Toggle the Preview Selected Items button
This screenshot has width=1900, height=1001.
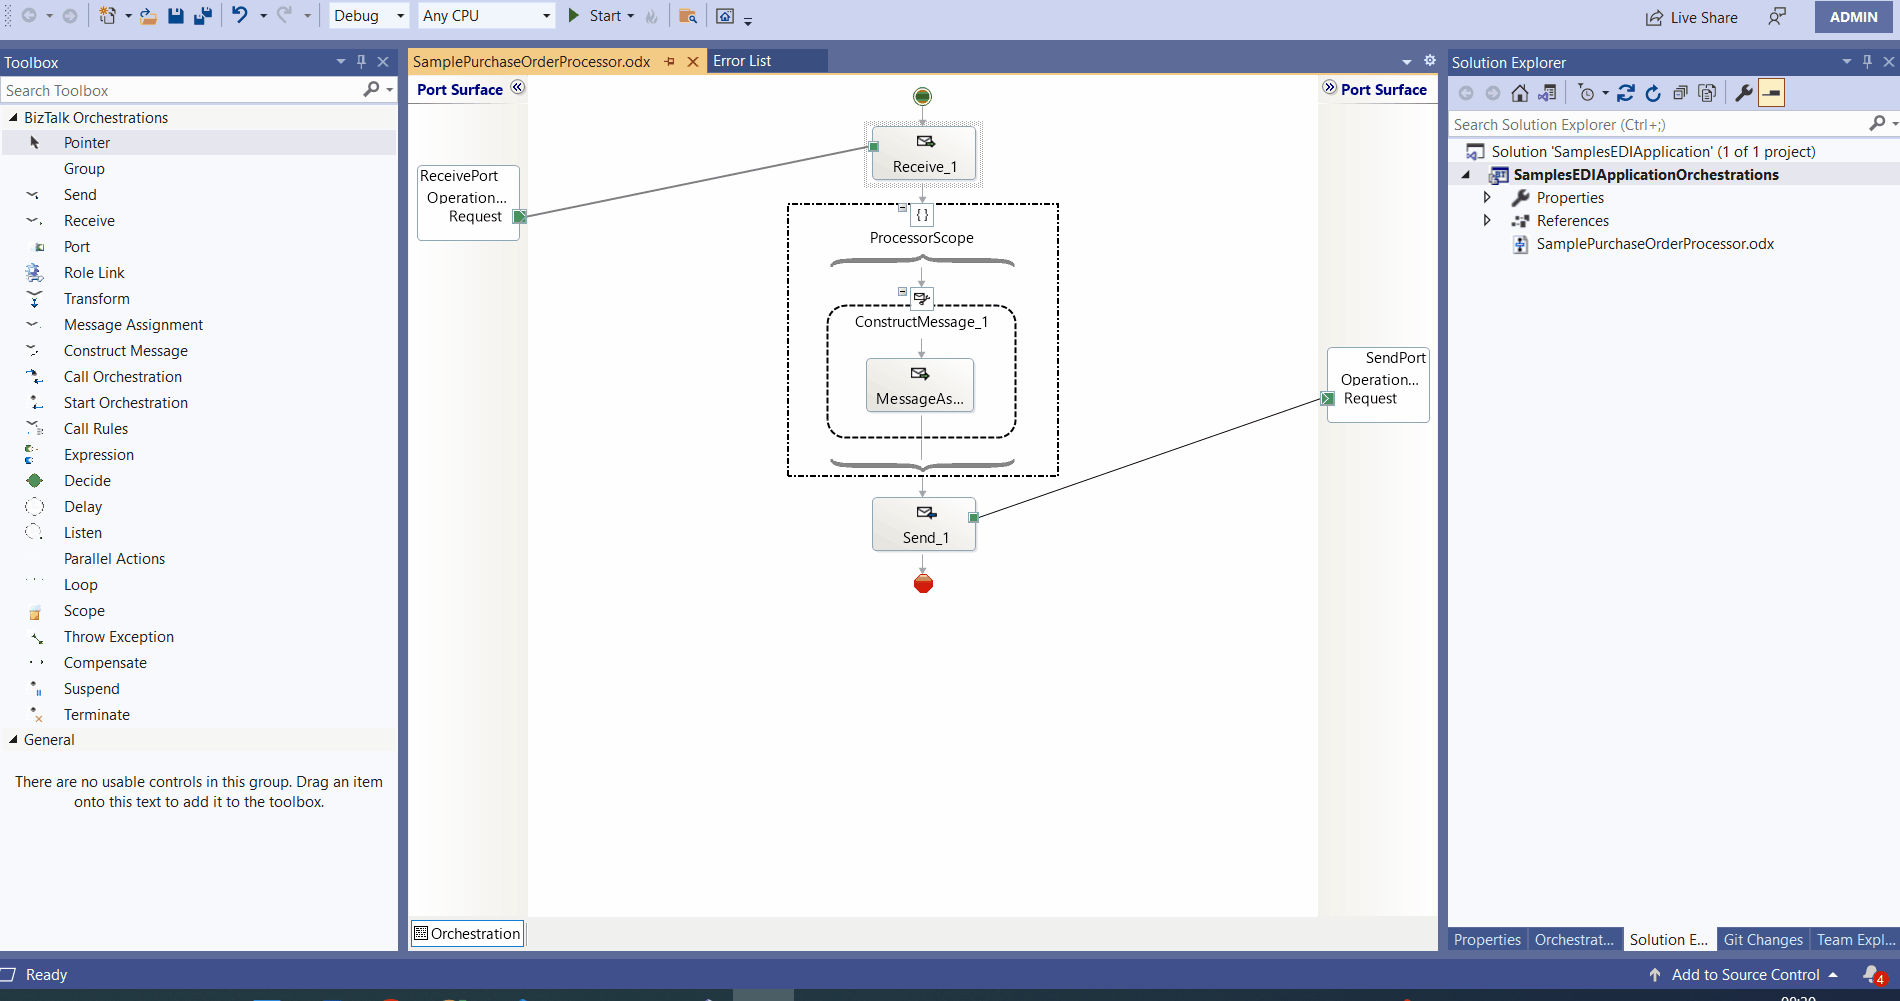click(x=1771, y=93)
